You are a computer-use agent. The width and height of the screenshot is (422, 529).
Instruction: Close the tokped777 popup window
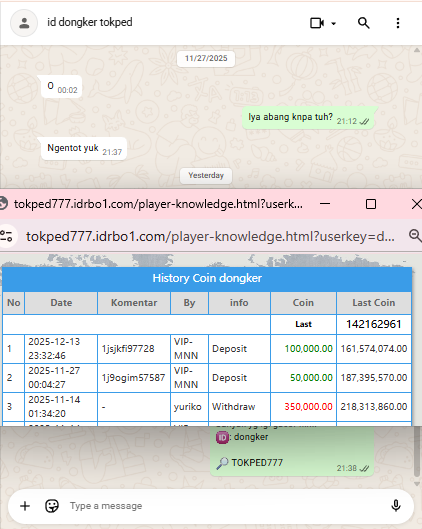coord(417,204)
